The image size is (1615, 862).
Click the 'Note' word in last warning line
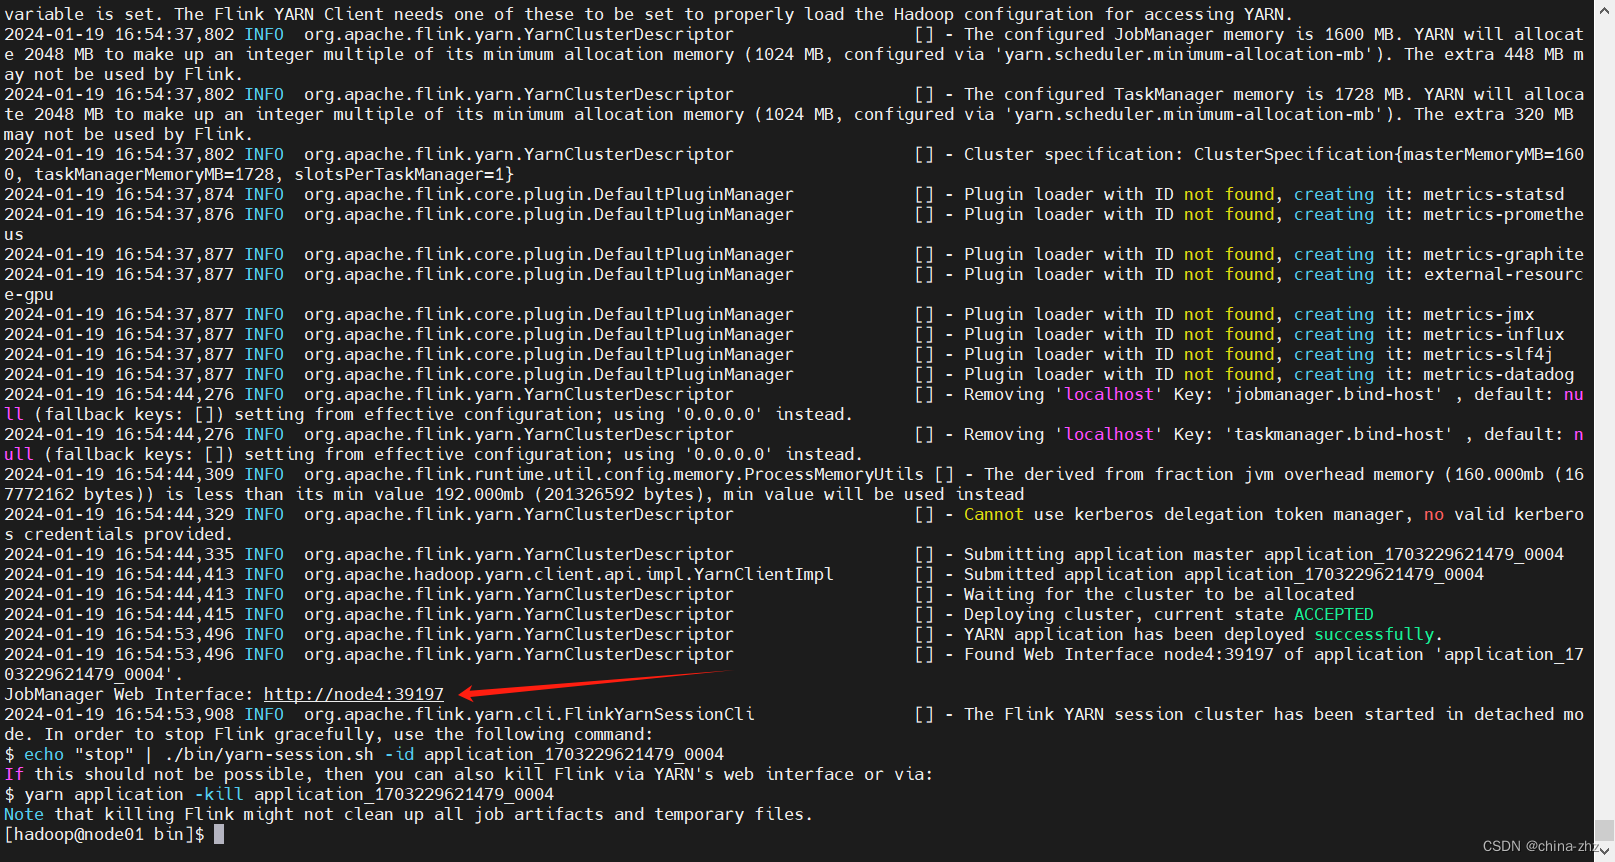pyautogui.click(x=24, y=814)
